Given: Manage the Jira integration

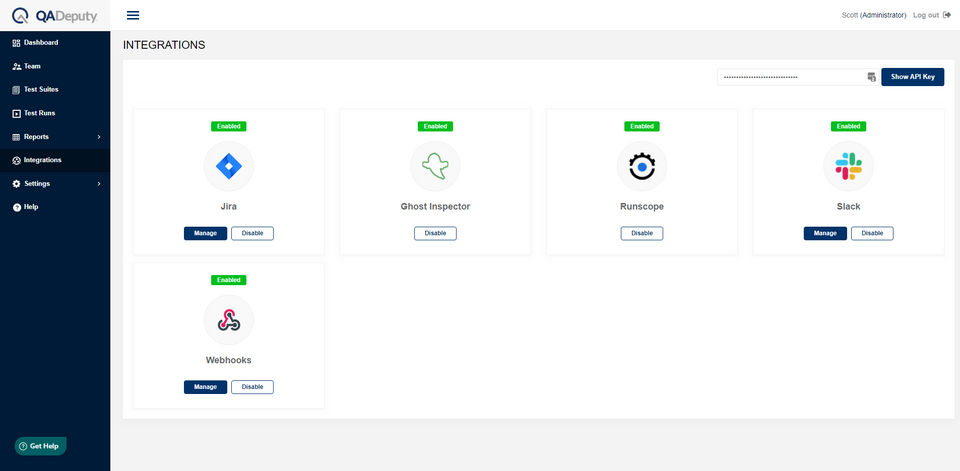Looking at the screenshot, I should pos(206,233).
